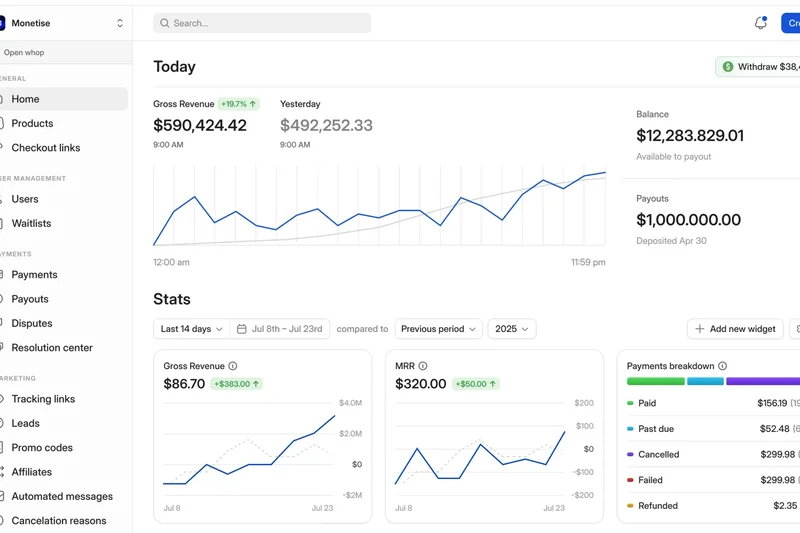Open Promo codes in the sidebar

tap(42, 448)
